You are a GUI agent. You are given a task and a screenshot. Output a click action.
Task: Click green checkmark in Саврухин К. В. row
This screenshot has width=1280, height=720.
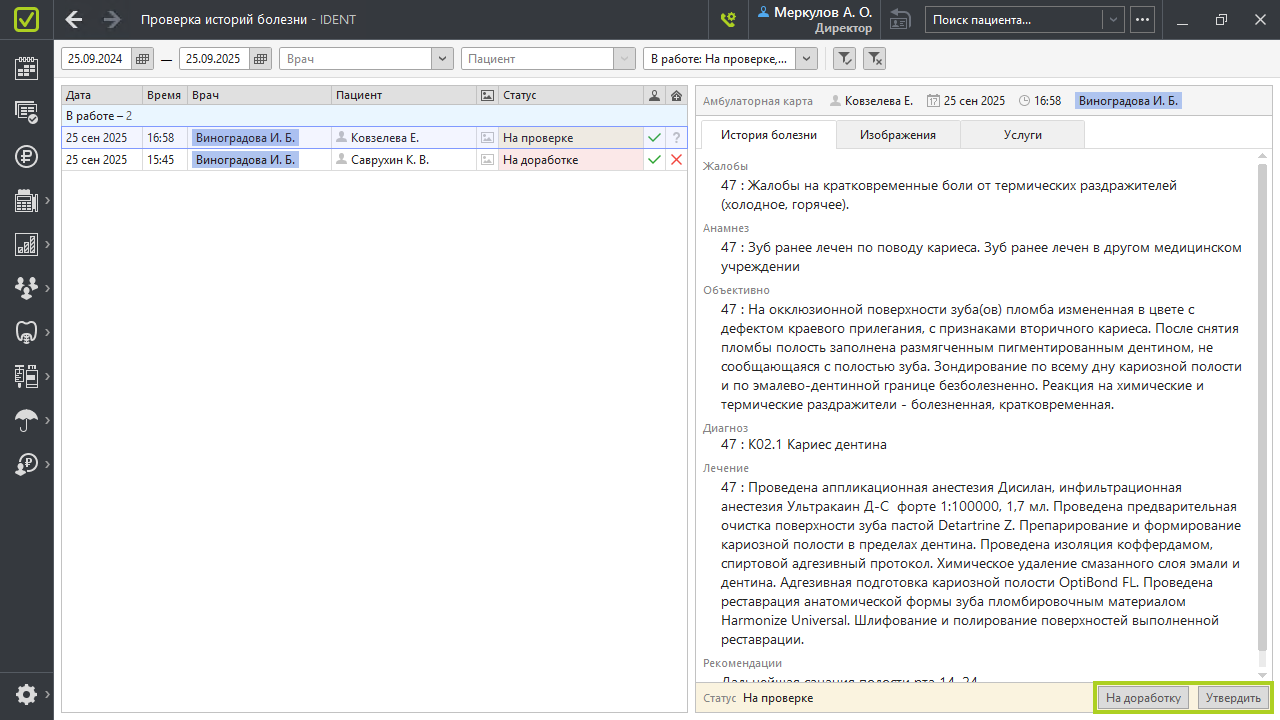click(x=654, y=160)
